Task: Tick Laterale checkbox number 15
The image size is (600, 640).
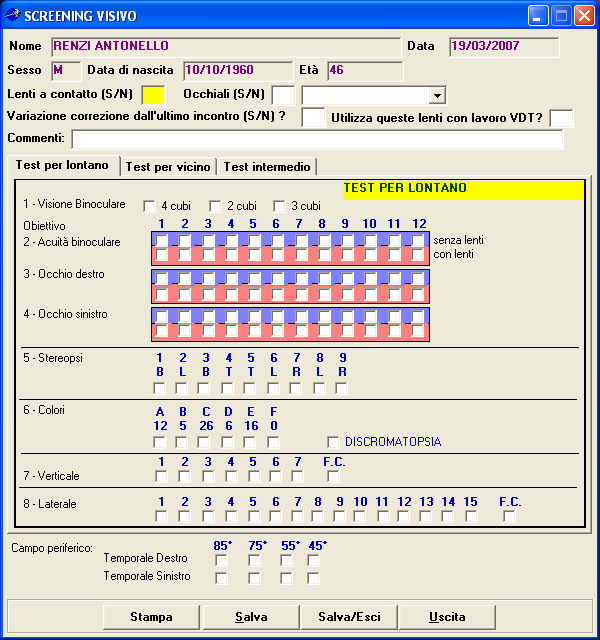Action: [471, 516]
